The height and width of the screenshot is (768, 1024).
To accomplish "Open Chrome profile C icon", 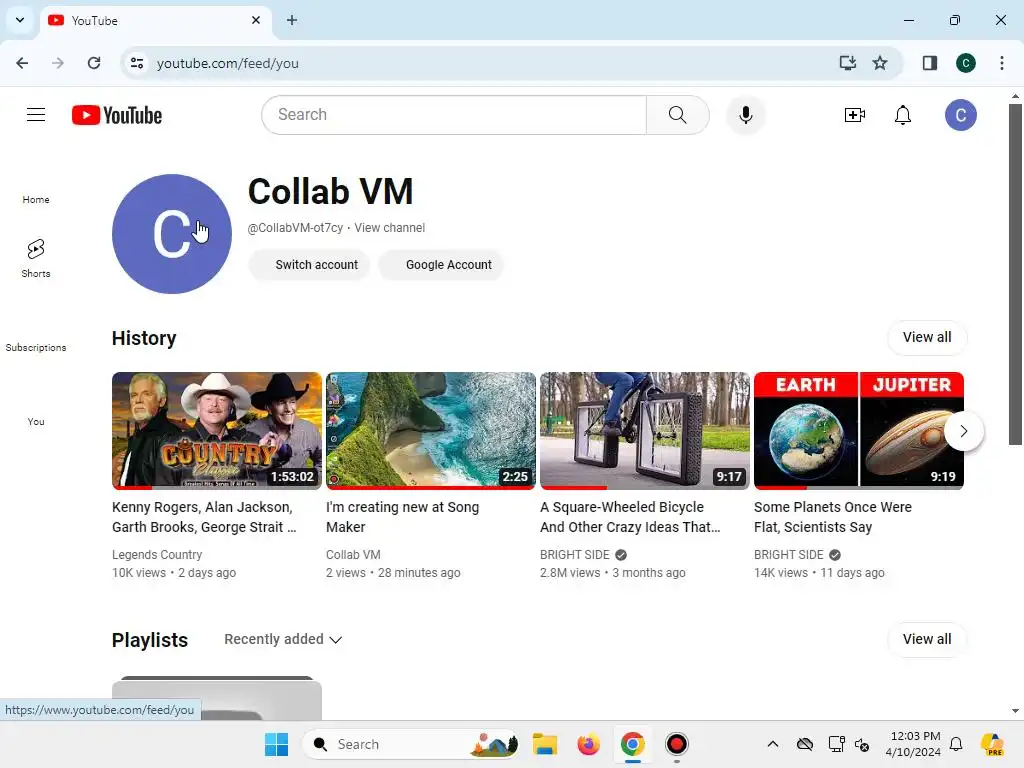I will pos(966,63).
